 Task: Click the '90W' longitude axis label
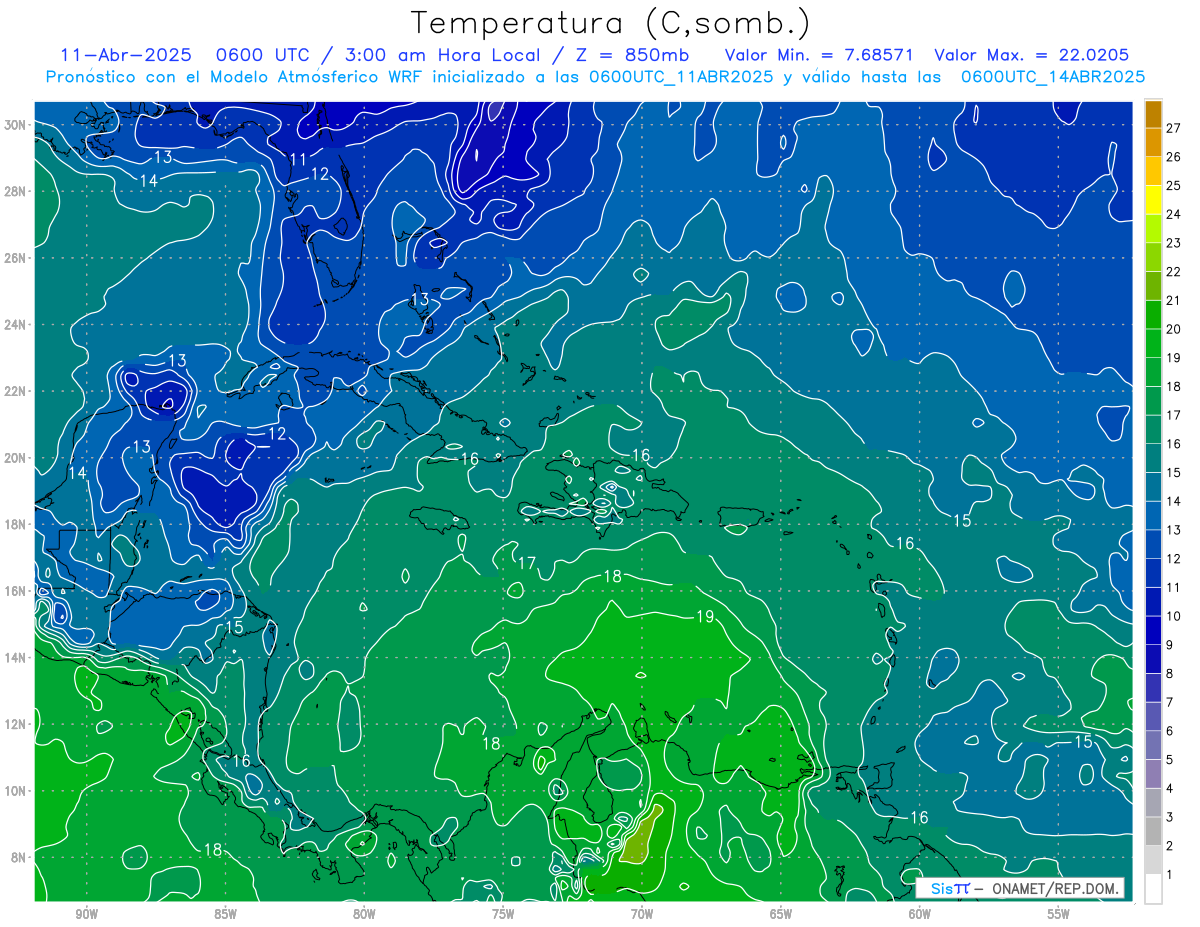pos(86,914)
